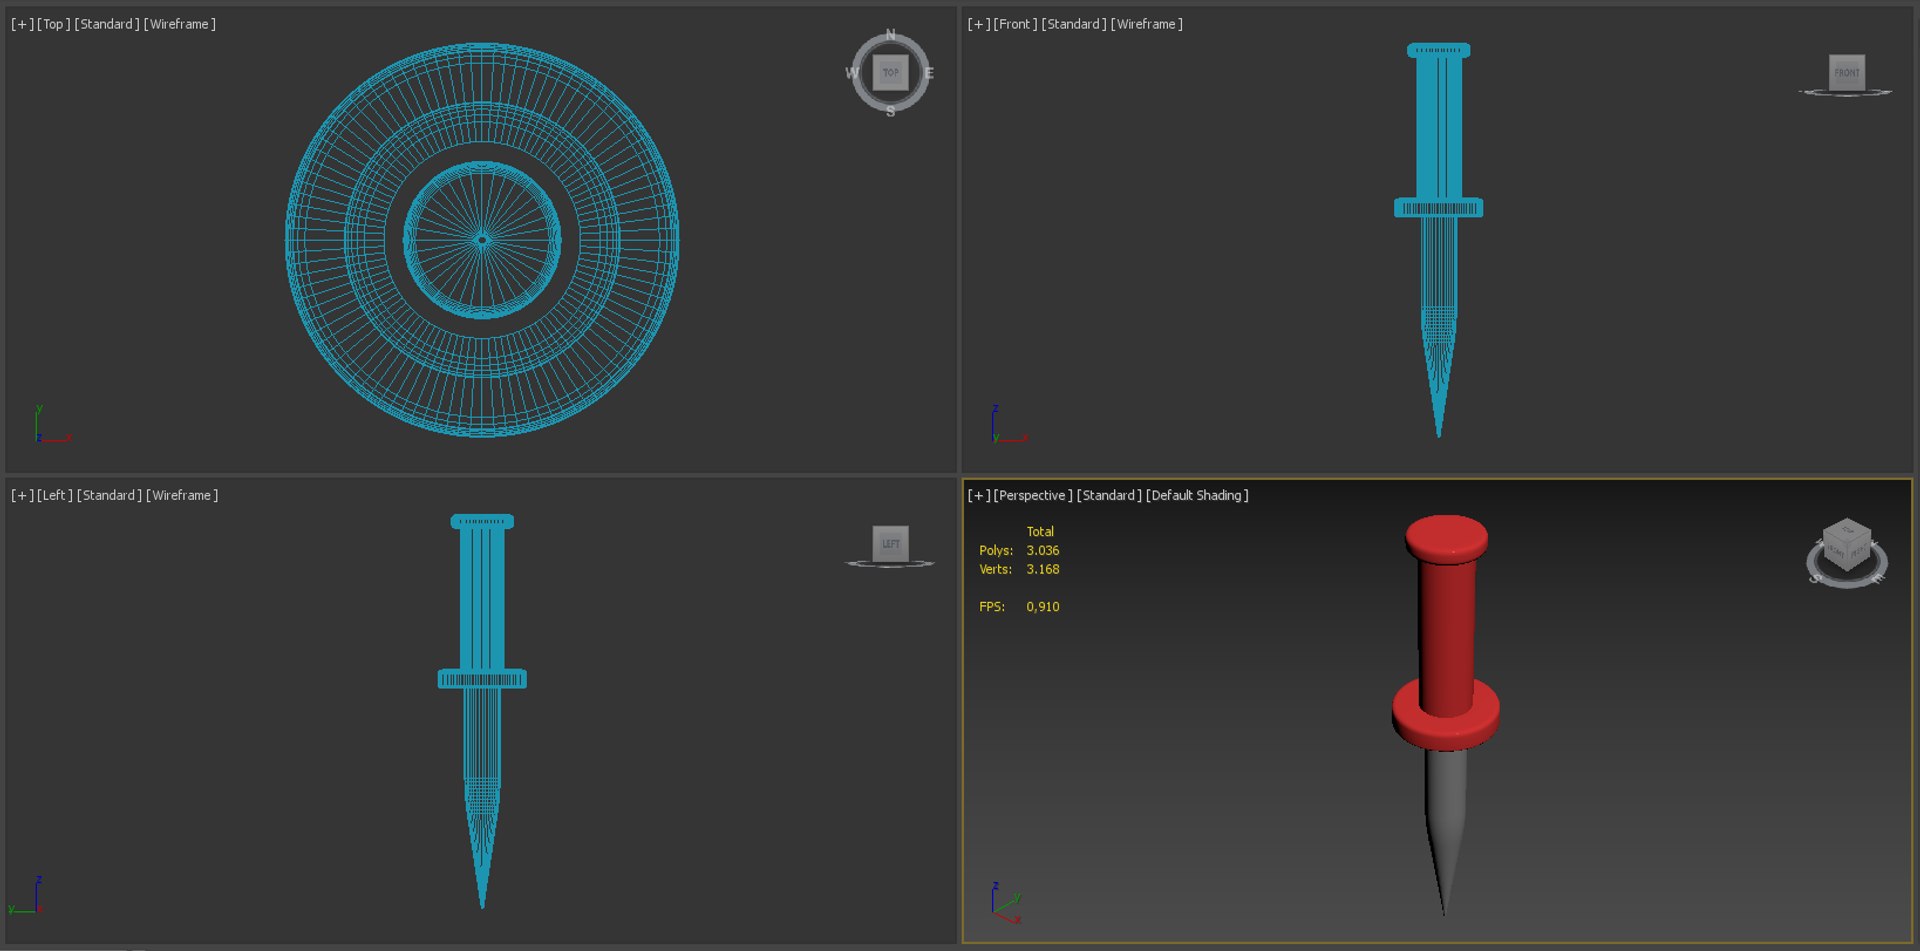Click the axis tripod in Left viewport
The image size is (1920, 951).
click(x=26, y=896)
